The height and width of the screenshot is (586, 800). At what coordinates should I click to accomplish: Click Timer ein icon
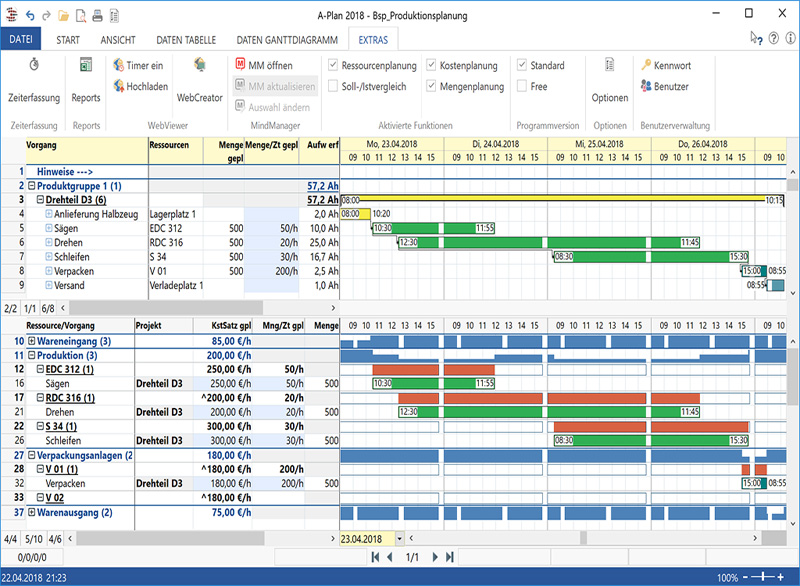point(118,65)
